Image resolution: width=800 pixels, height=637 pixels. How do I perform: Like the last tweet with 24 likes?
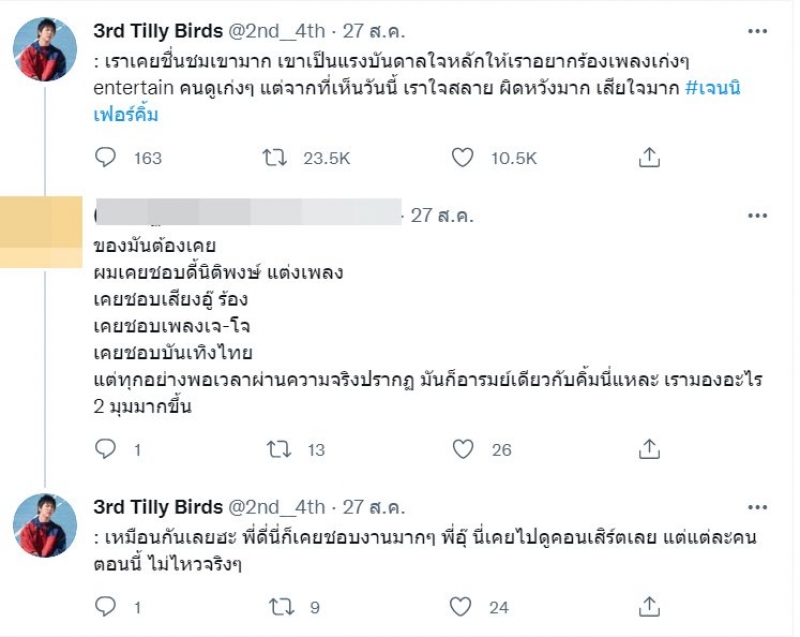point(460,607)
